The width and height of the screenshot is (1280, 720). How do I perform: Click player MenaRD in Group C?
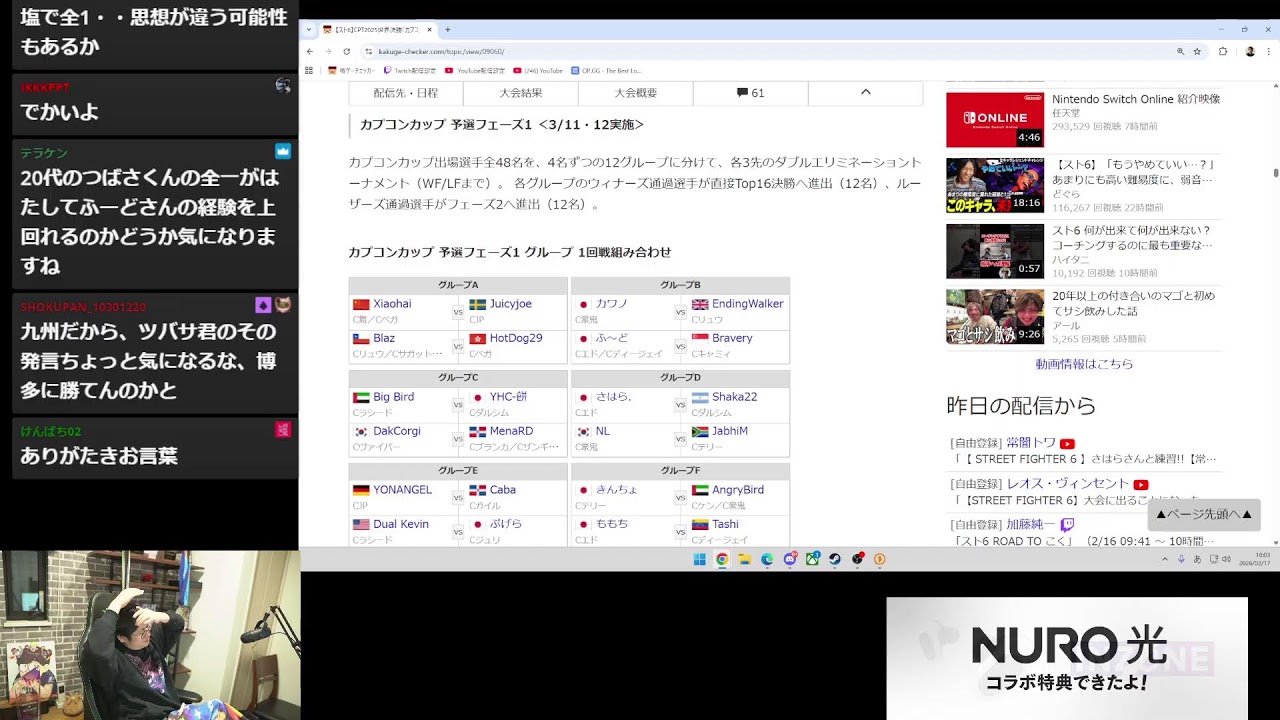511,431
